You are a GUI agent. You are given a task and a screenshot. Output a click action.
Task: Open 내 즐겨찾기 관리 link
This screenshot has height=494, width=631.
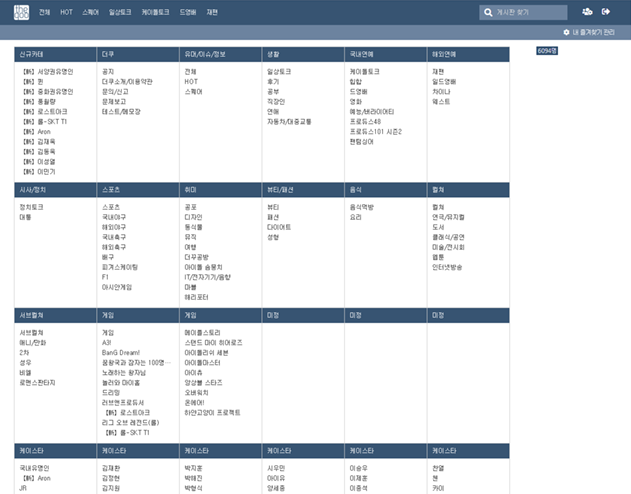(598, 33)
